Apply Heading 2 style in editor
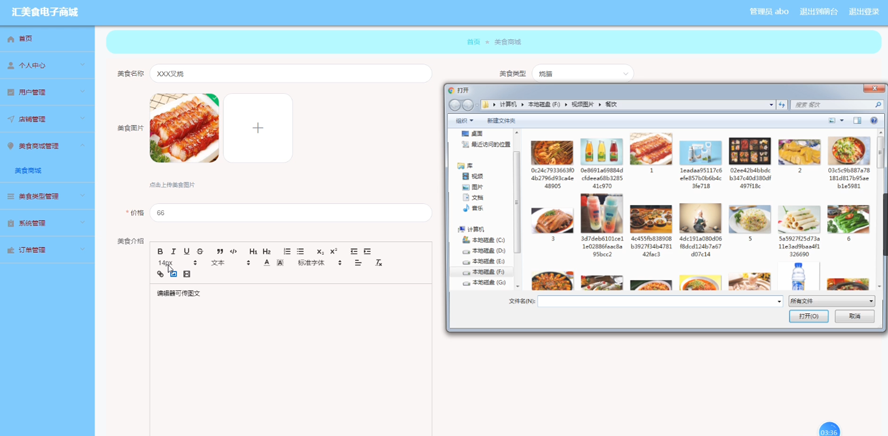Image resolution: width=888 pixels, height=436 pixels. [x=266, y=251]
